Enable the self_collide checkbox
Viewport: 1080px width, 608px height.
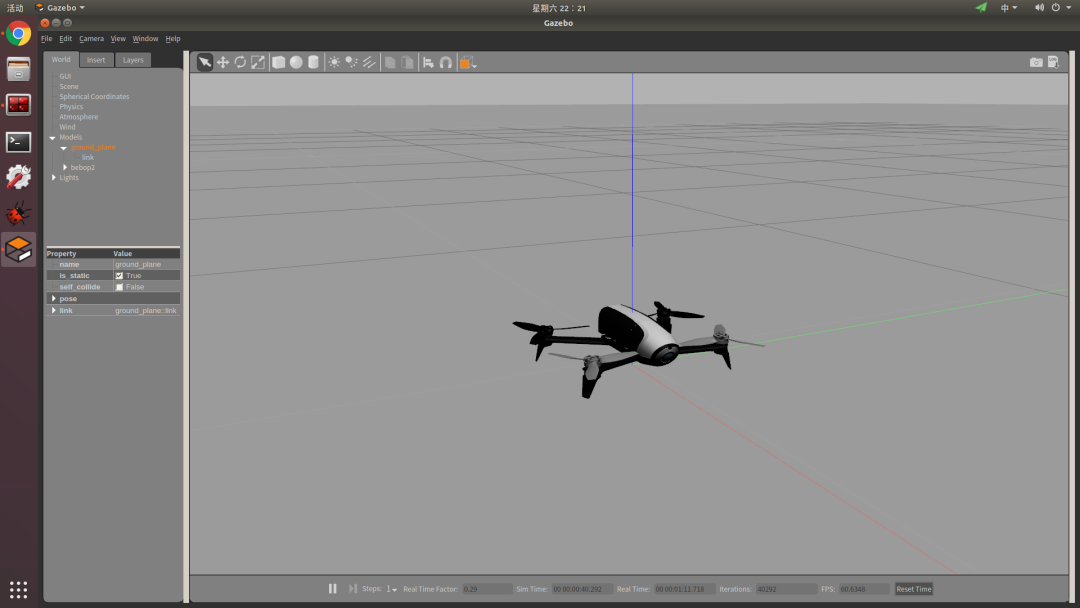coord(119,287)
